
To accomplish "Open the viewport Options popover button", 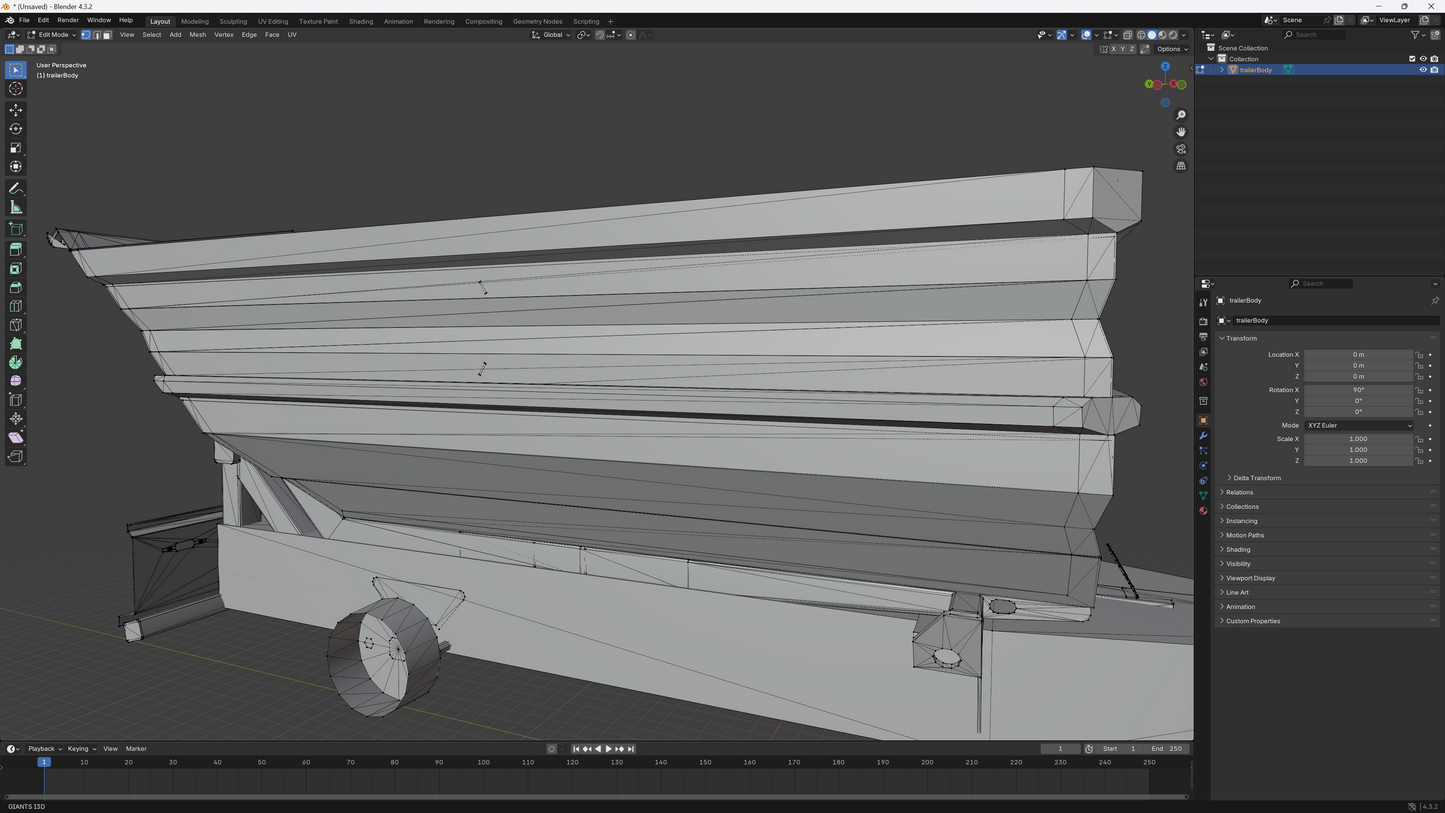I will pyautogui.click(x=1171, y=49).
